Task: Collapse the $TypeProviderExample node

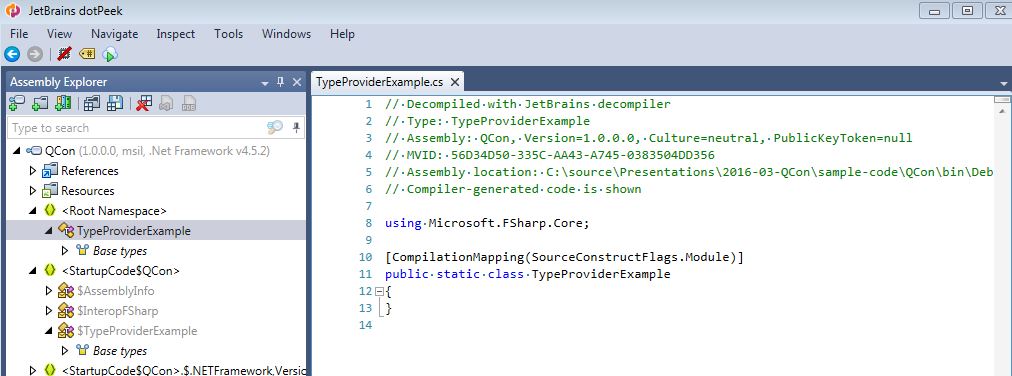Action: 48,331
